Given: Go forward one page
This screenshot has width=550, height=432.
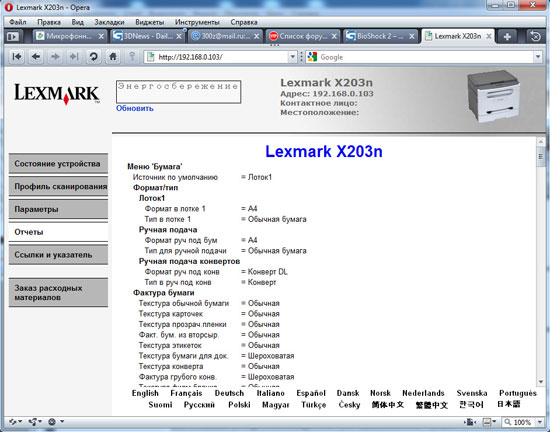Looking at the screenshot, I should tap(55, 56).
